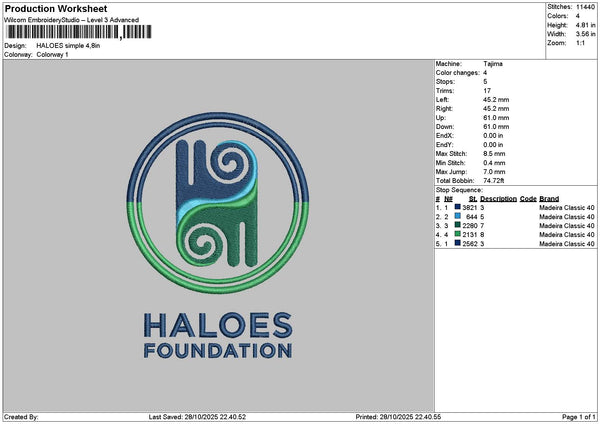The width and height of the screenshot is (600, 424).
Task: Select the Stitches value '11440'
Action: 585,7
